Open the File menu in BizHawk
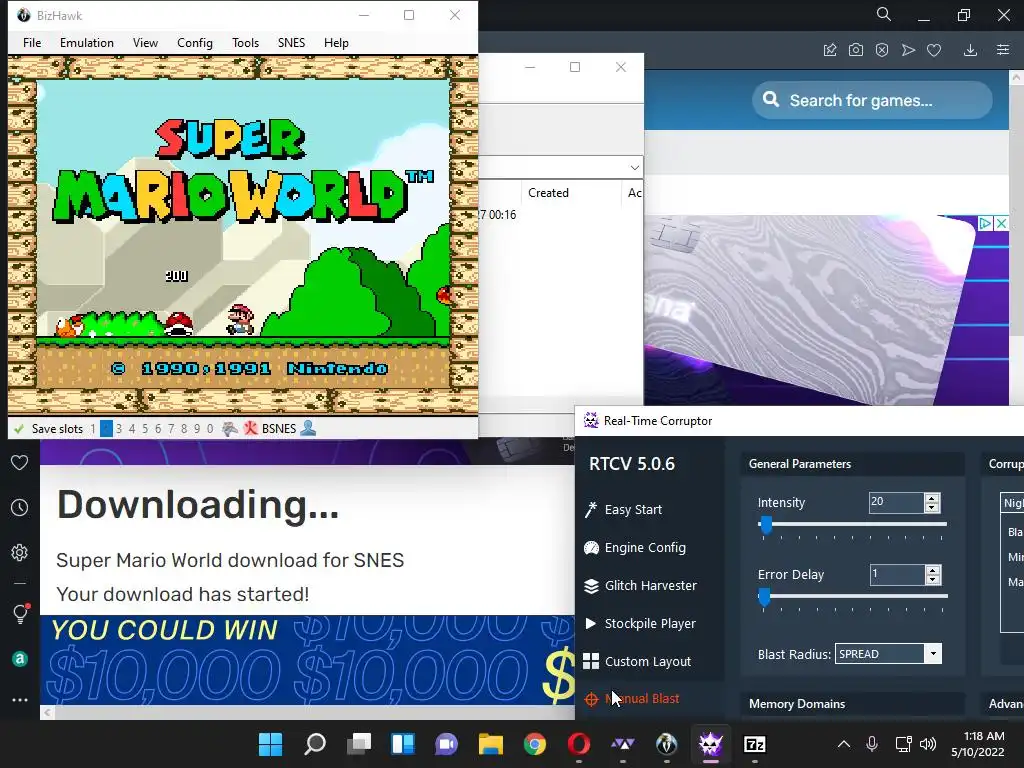The width and height of the screenshot is (1024, 768). tap(32, 42)
